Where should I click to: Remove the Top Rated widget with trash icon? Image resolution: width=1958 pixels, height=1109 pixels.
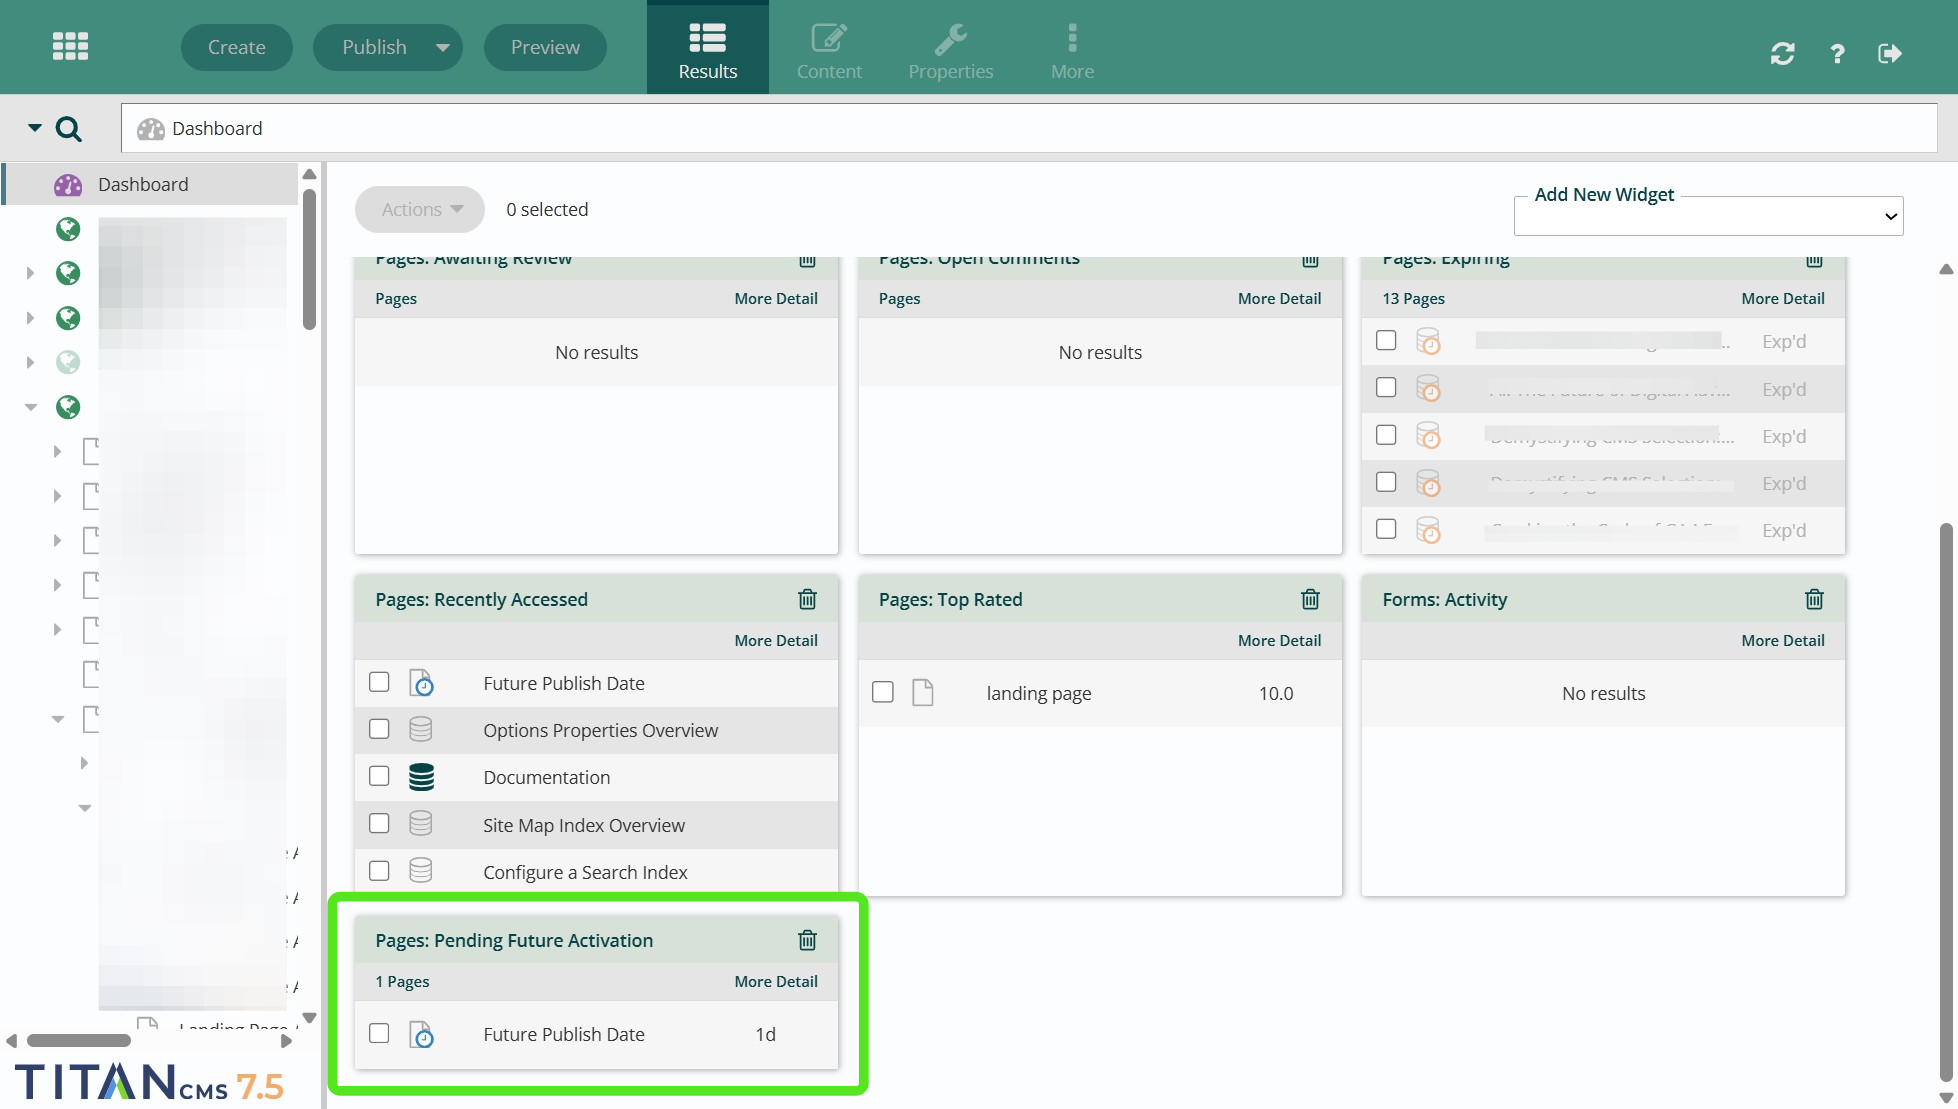[1310, 599]
